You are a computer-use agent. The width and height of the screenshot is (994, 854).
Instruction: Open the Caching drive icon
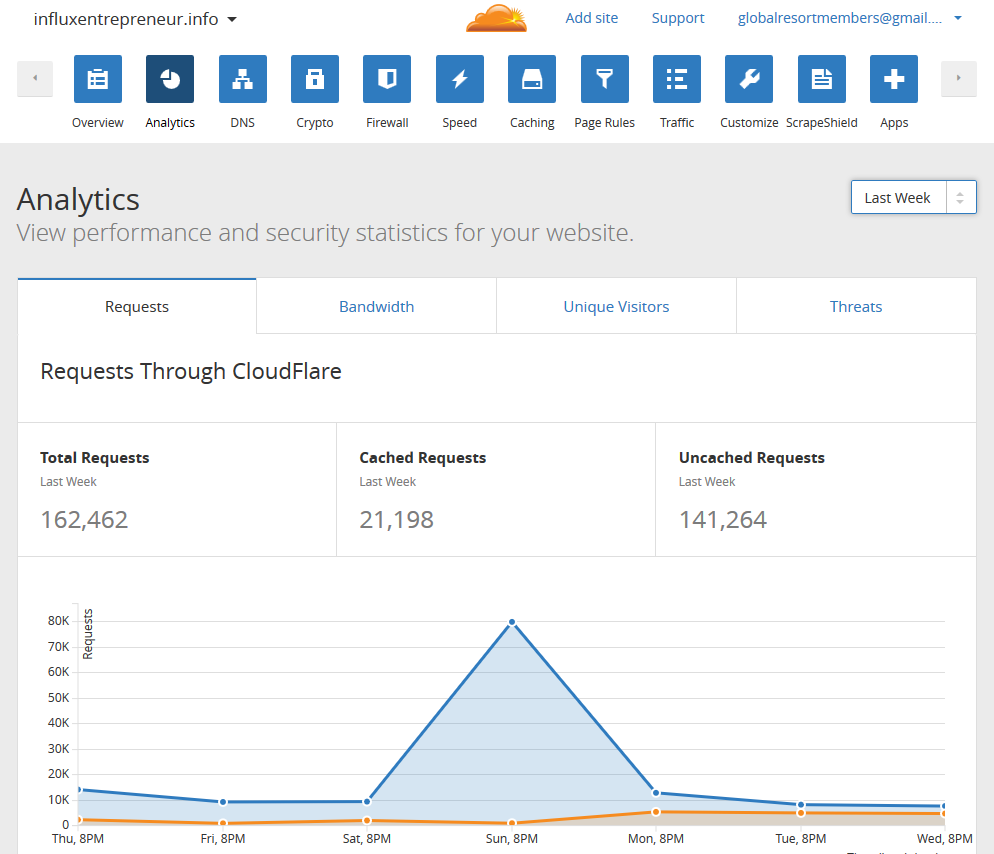(x=532, y=79)
